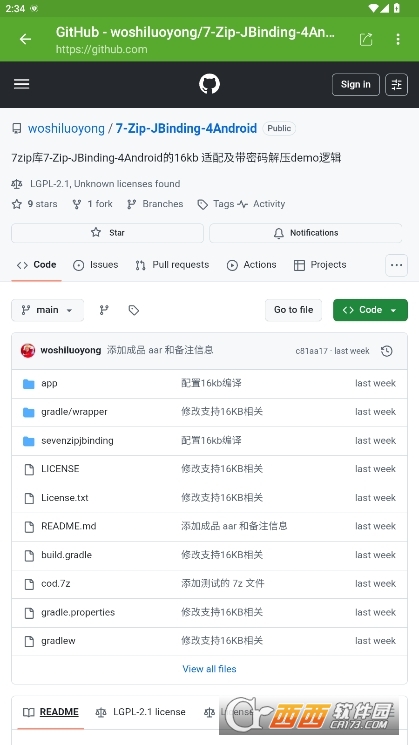
Task: Click the balance scale license icon
Action: pos(17,184)
